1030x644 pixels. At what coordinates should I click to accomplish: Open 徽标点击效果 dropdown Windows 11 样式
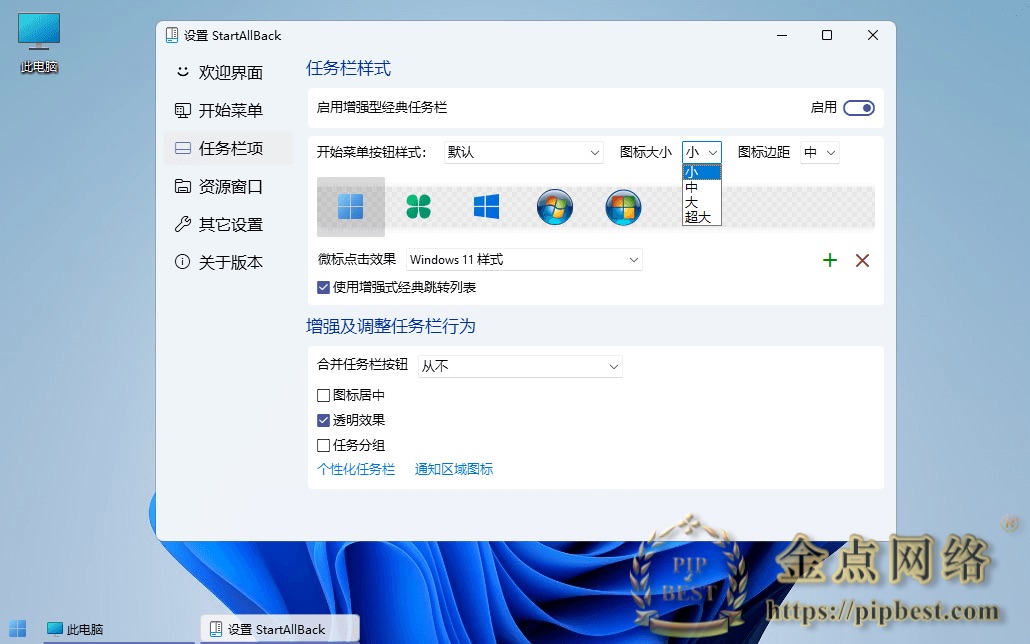pos(524,260)
